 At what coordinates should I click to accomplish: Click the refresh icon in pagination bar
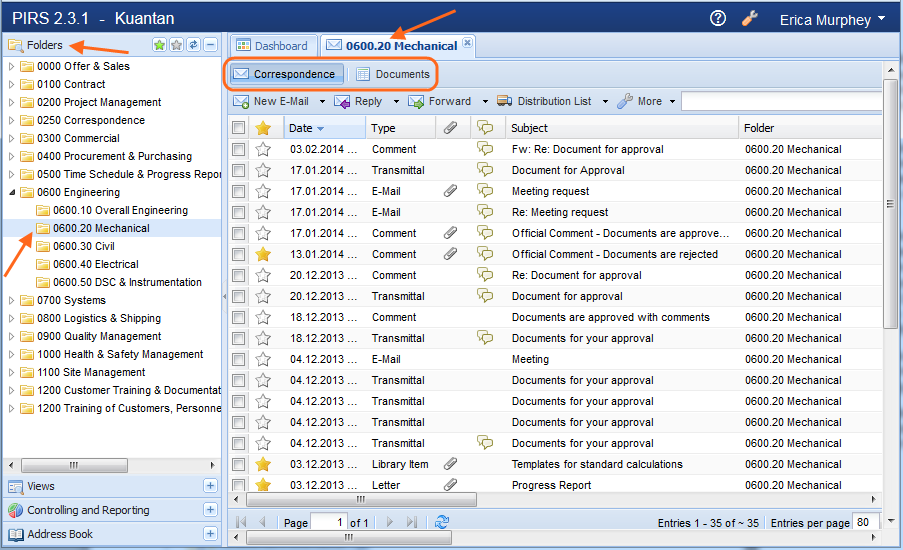[442, 522]
